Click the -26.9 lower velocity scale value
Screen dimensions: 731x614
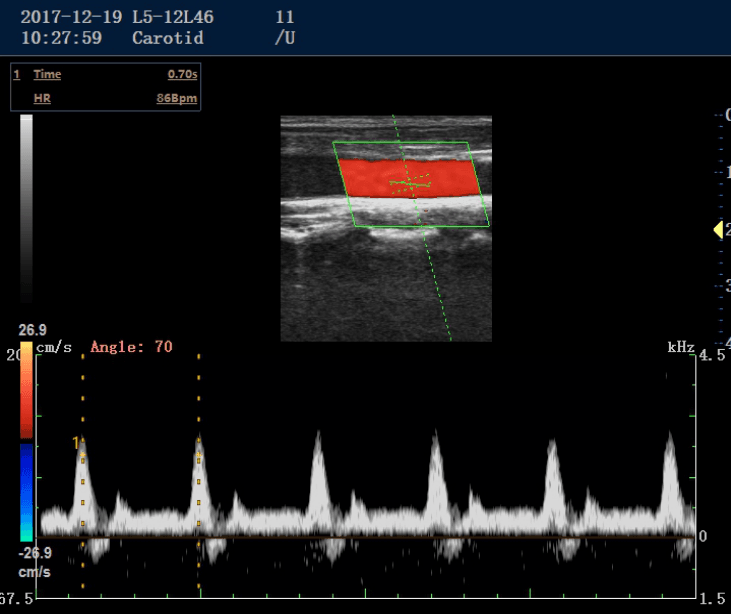pos(35,553)
